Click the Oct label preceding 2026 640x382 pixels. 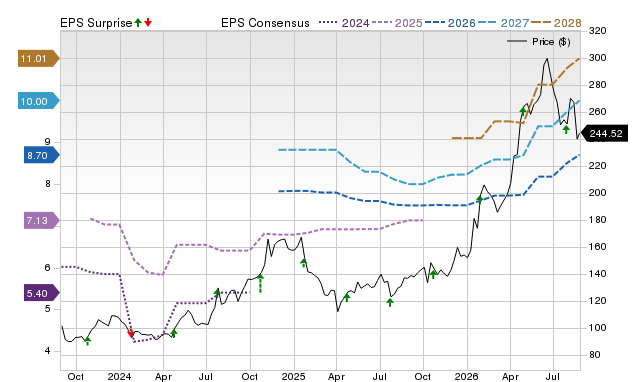422,376
